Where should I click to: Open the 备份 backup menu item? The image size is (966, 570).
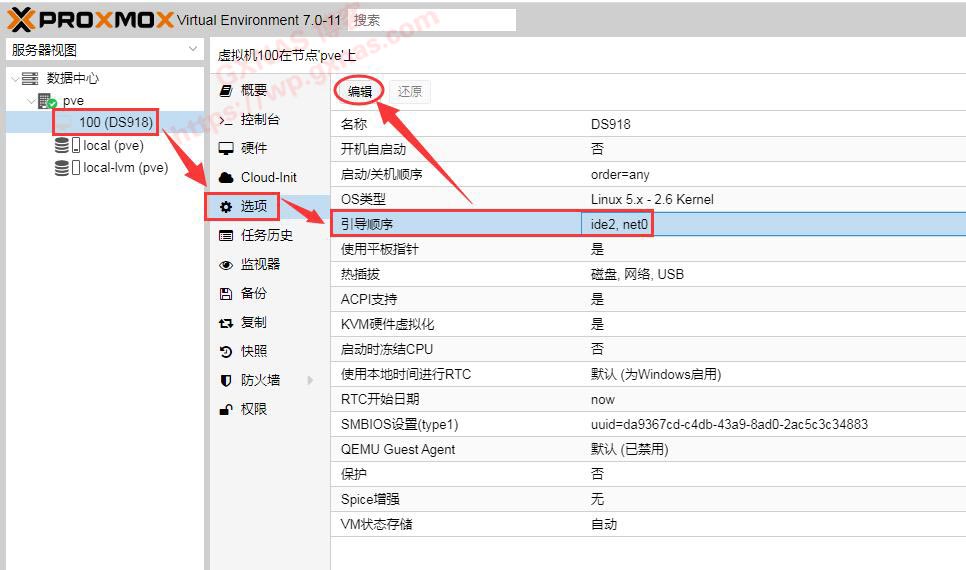click(254, 293)
